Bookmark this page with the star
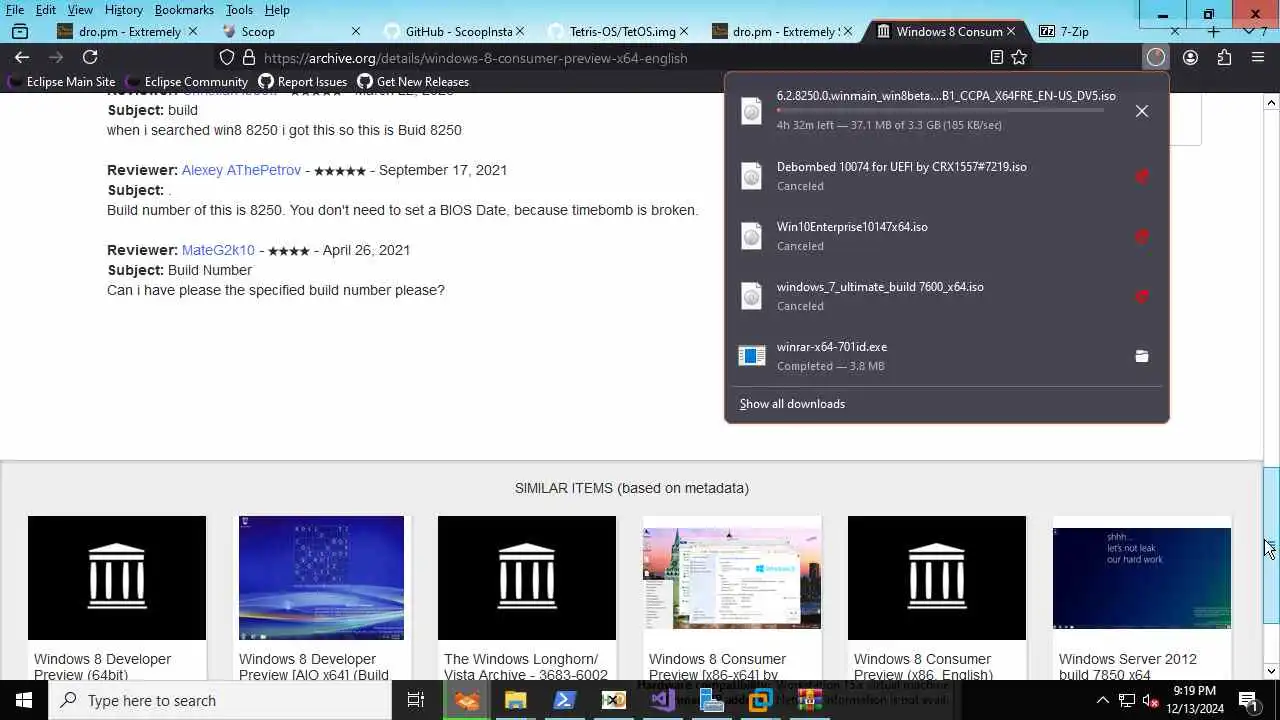Image resolution: width=1280 pixels, height=720 pixels. pos(1019,58)
